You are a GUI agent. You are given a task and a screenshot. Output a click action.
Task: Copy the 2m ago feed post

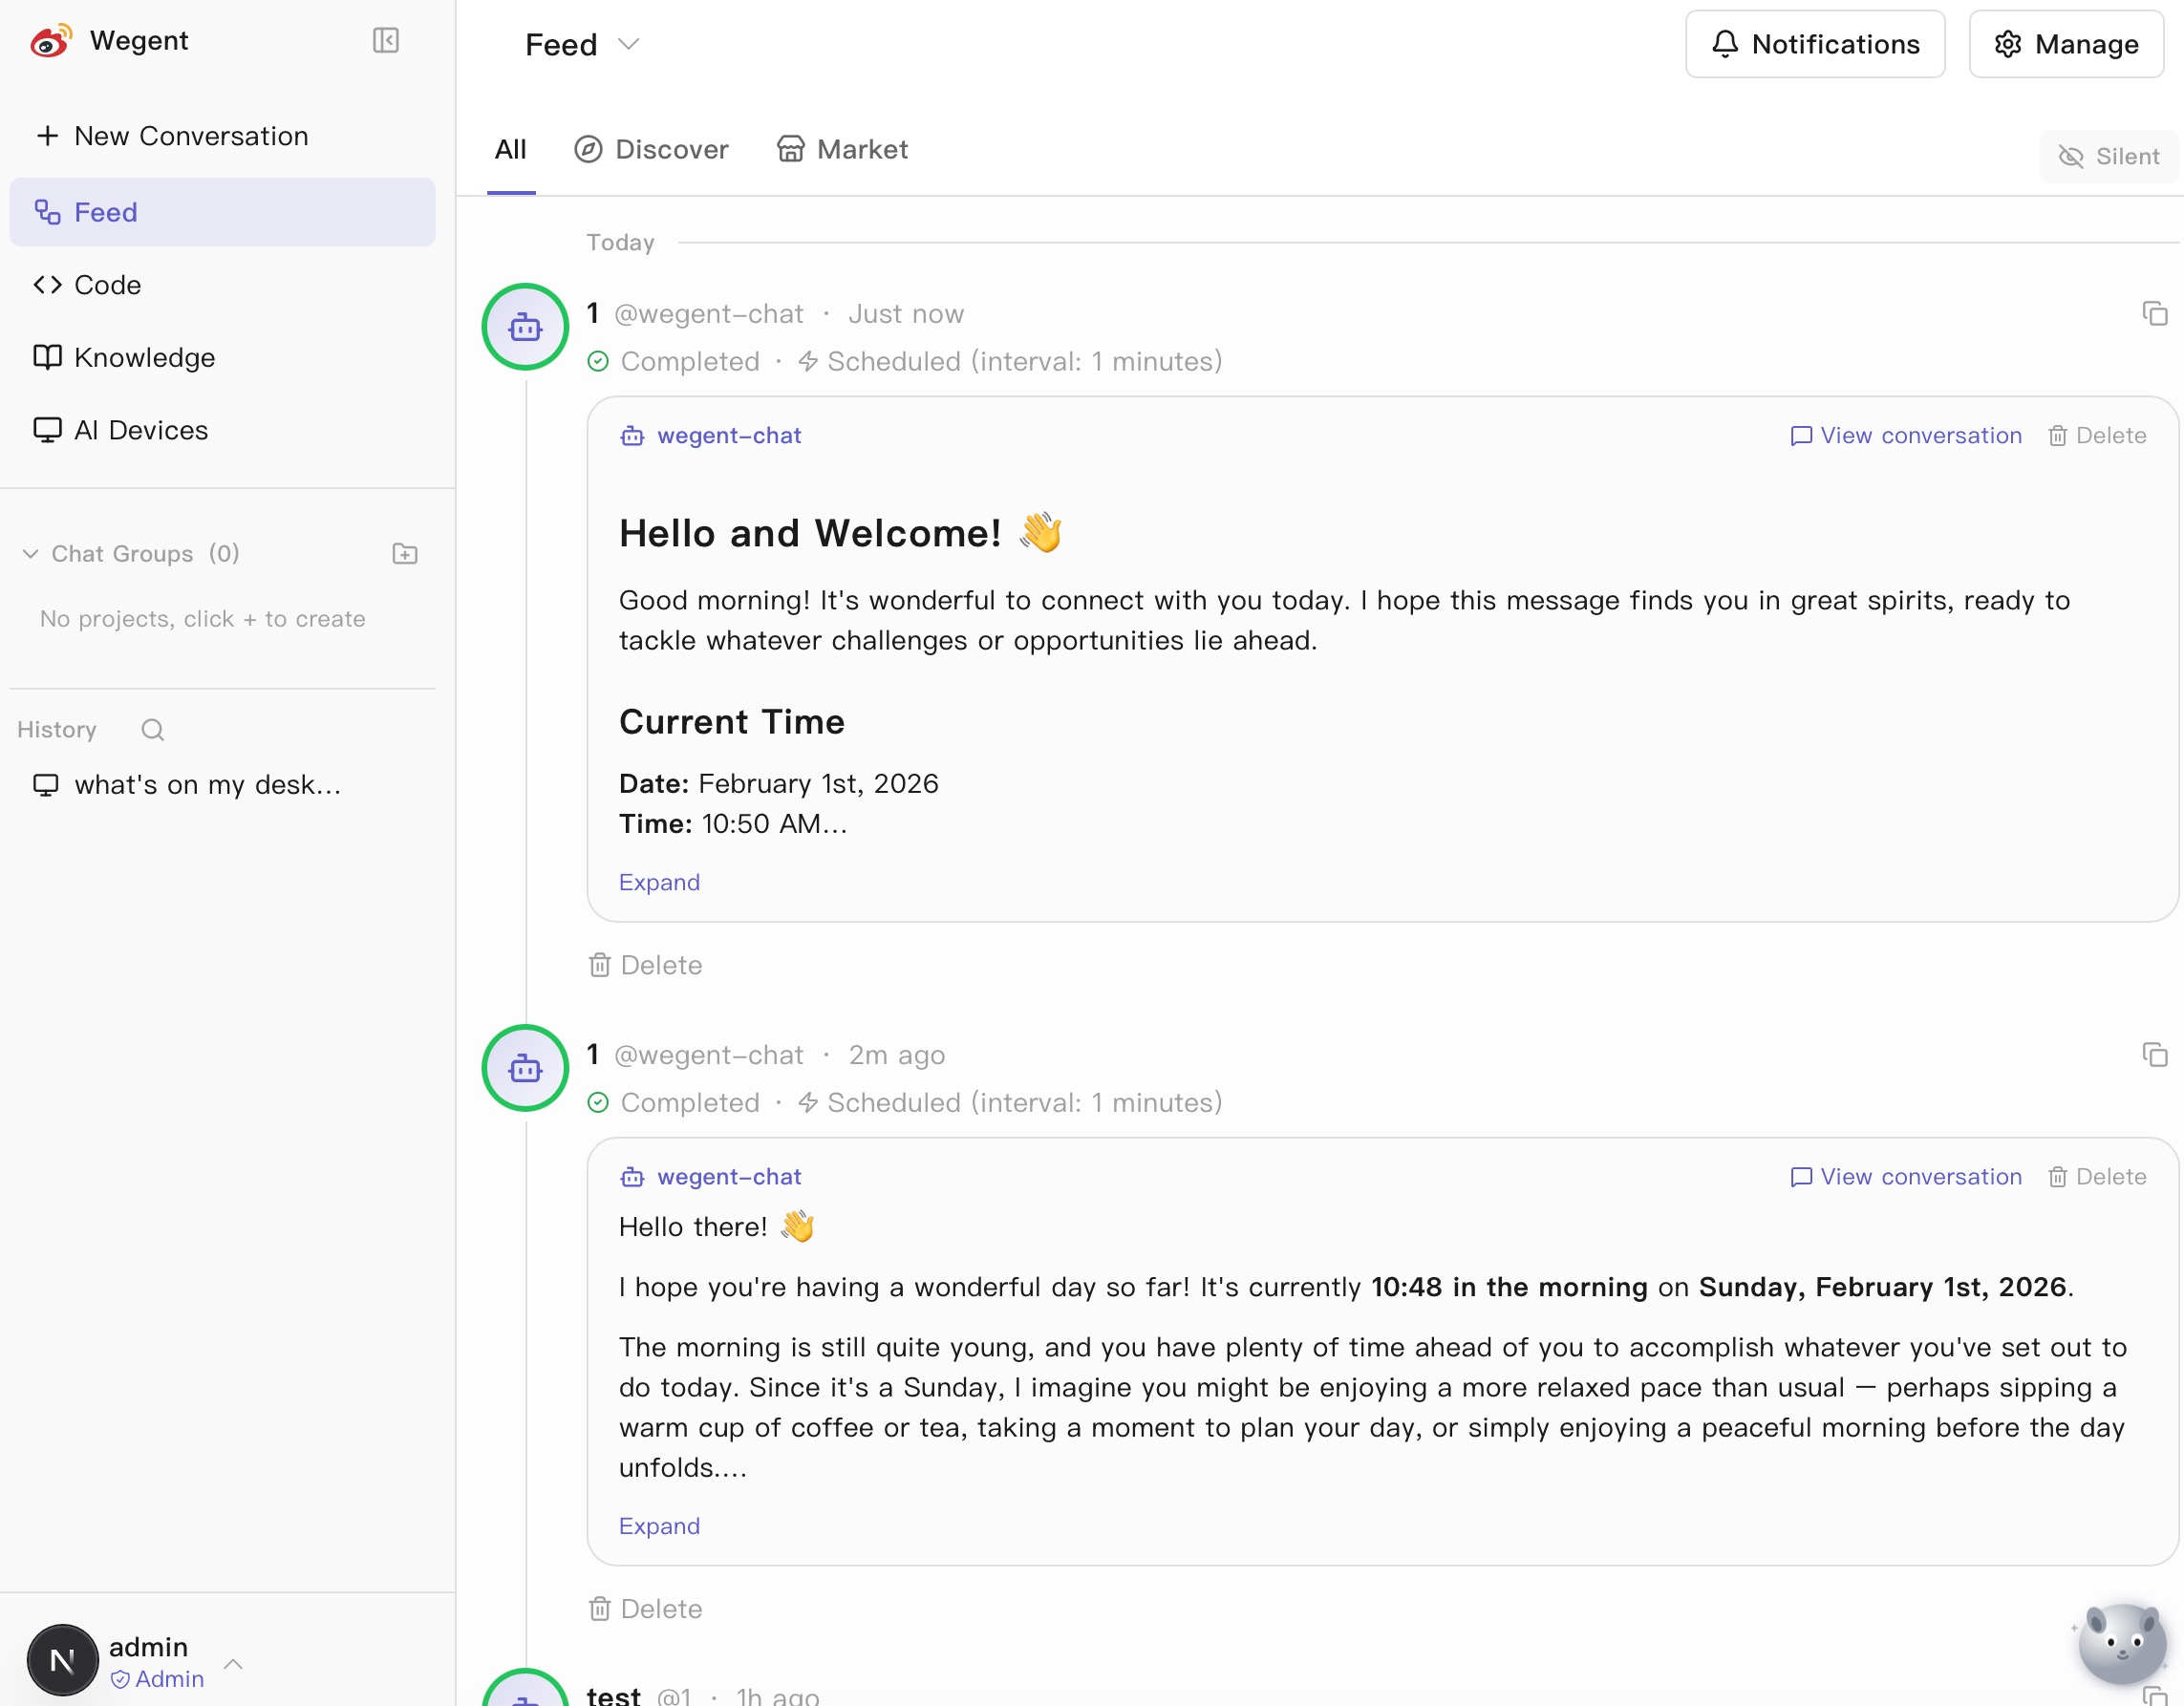click(2155, 1054)
